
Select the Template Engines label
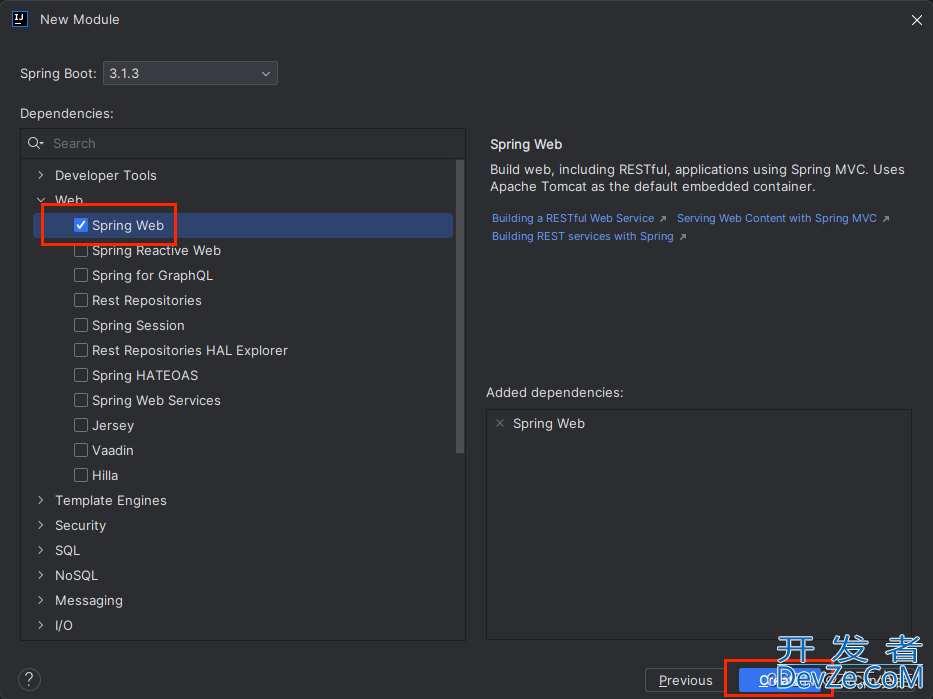click(111, 500)
